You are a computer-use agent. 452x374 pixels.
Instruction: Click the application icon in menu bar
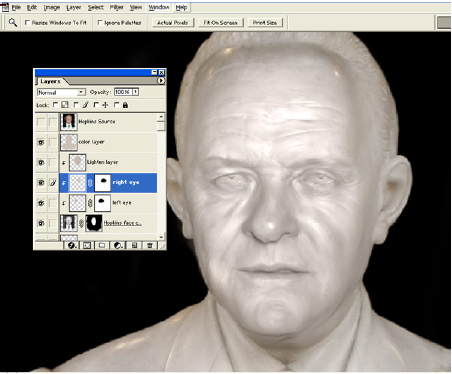(x=5, y=7)
